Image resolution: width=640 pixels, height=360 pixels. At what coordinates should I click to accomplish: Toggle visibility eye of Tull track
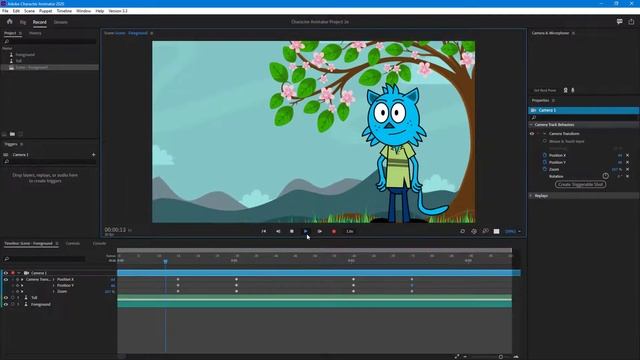[x=6, y=298]
